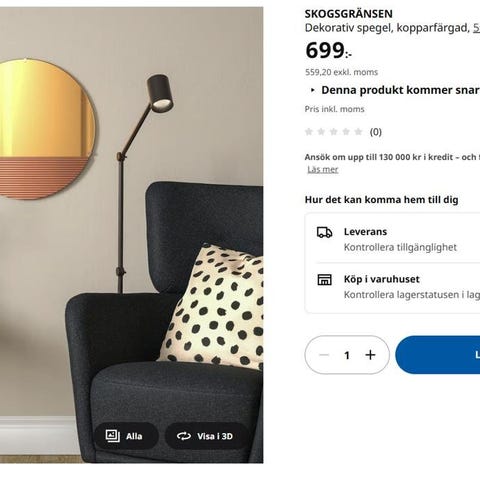Expand 'Denna produkt kommer snart' disclosure triangle
Viewport: 480px width, 480px height.
313,90
